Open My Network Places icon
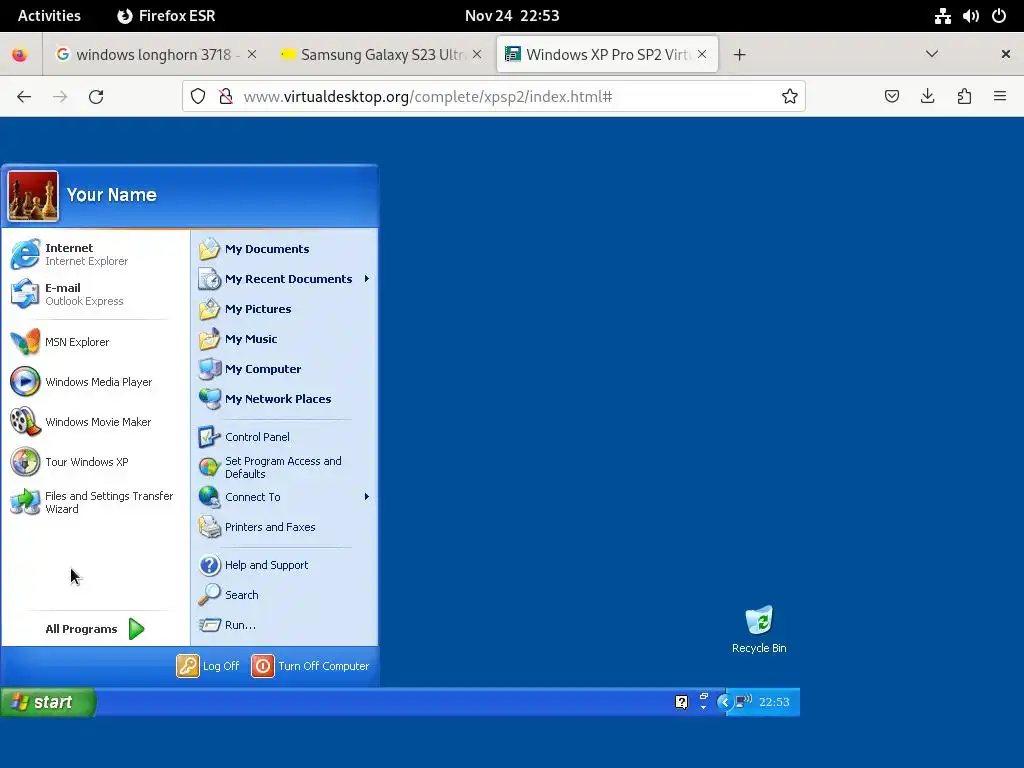This screenshot has width=1024, height=768. tap(209, 399)
